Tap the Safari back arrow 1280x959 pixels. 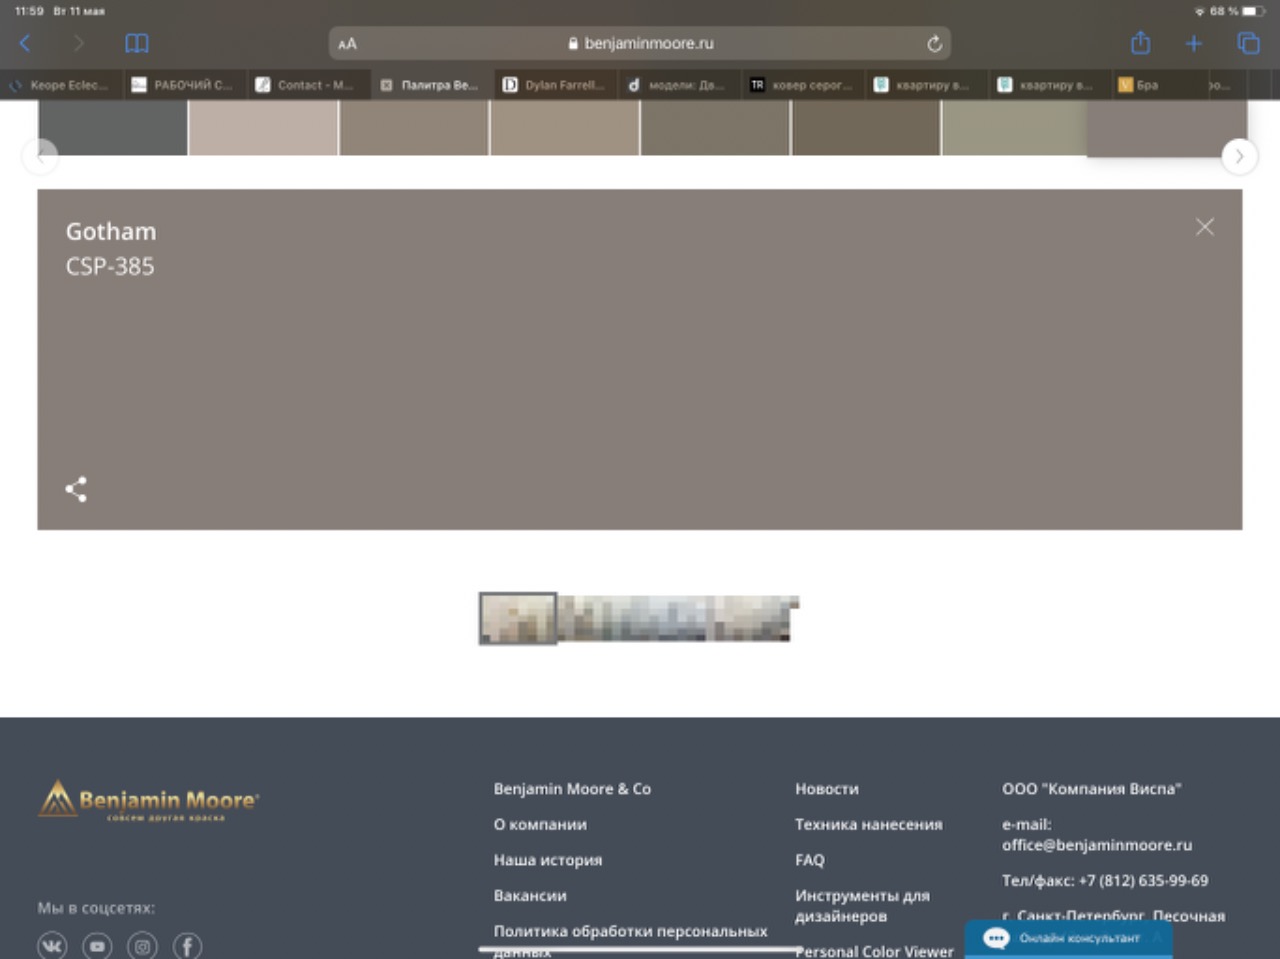tap(25, 43)
